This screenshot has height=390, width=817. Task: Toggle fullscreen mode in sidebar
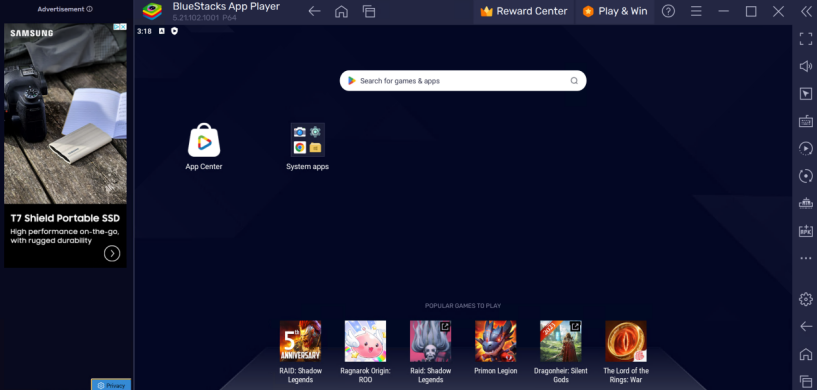[x=806, y=39]
